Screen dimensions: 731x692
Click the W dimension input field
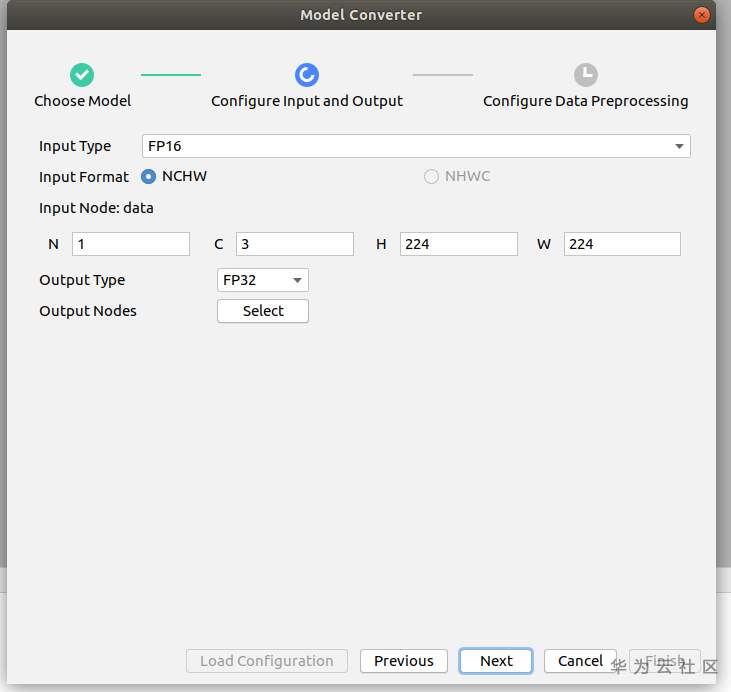click(622, 244)
